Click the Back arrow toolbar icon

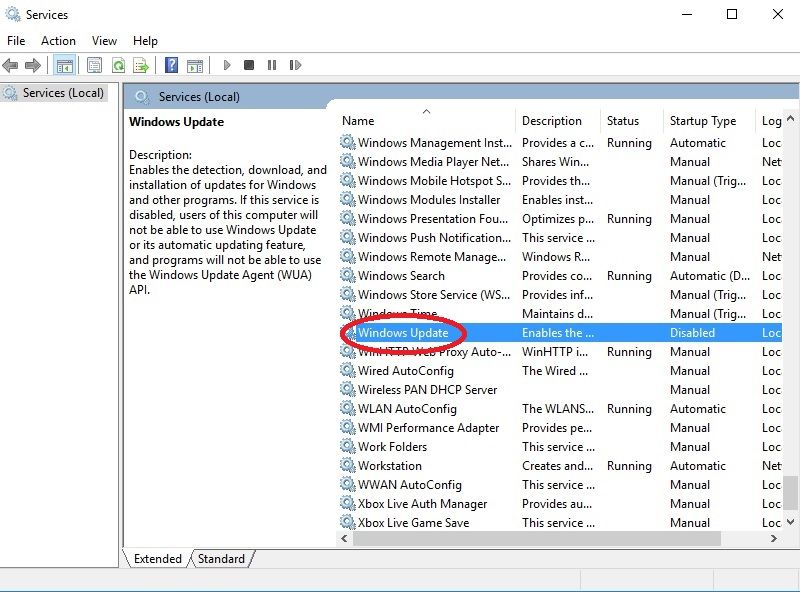(10, 65)
